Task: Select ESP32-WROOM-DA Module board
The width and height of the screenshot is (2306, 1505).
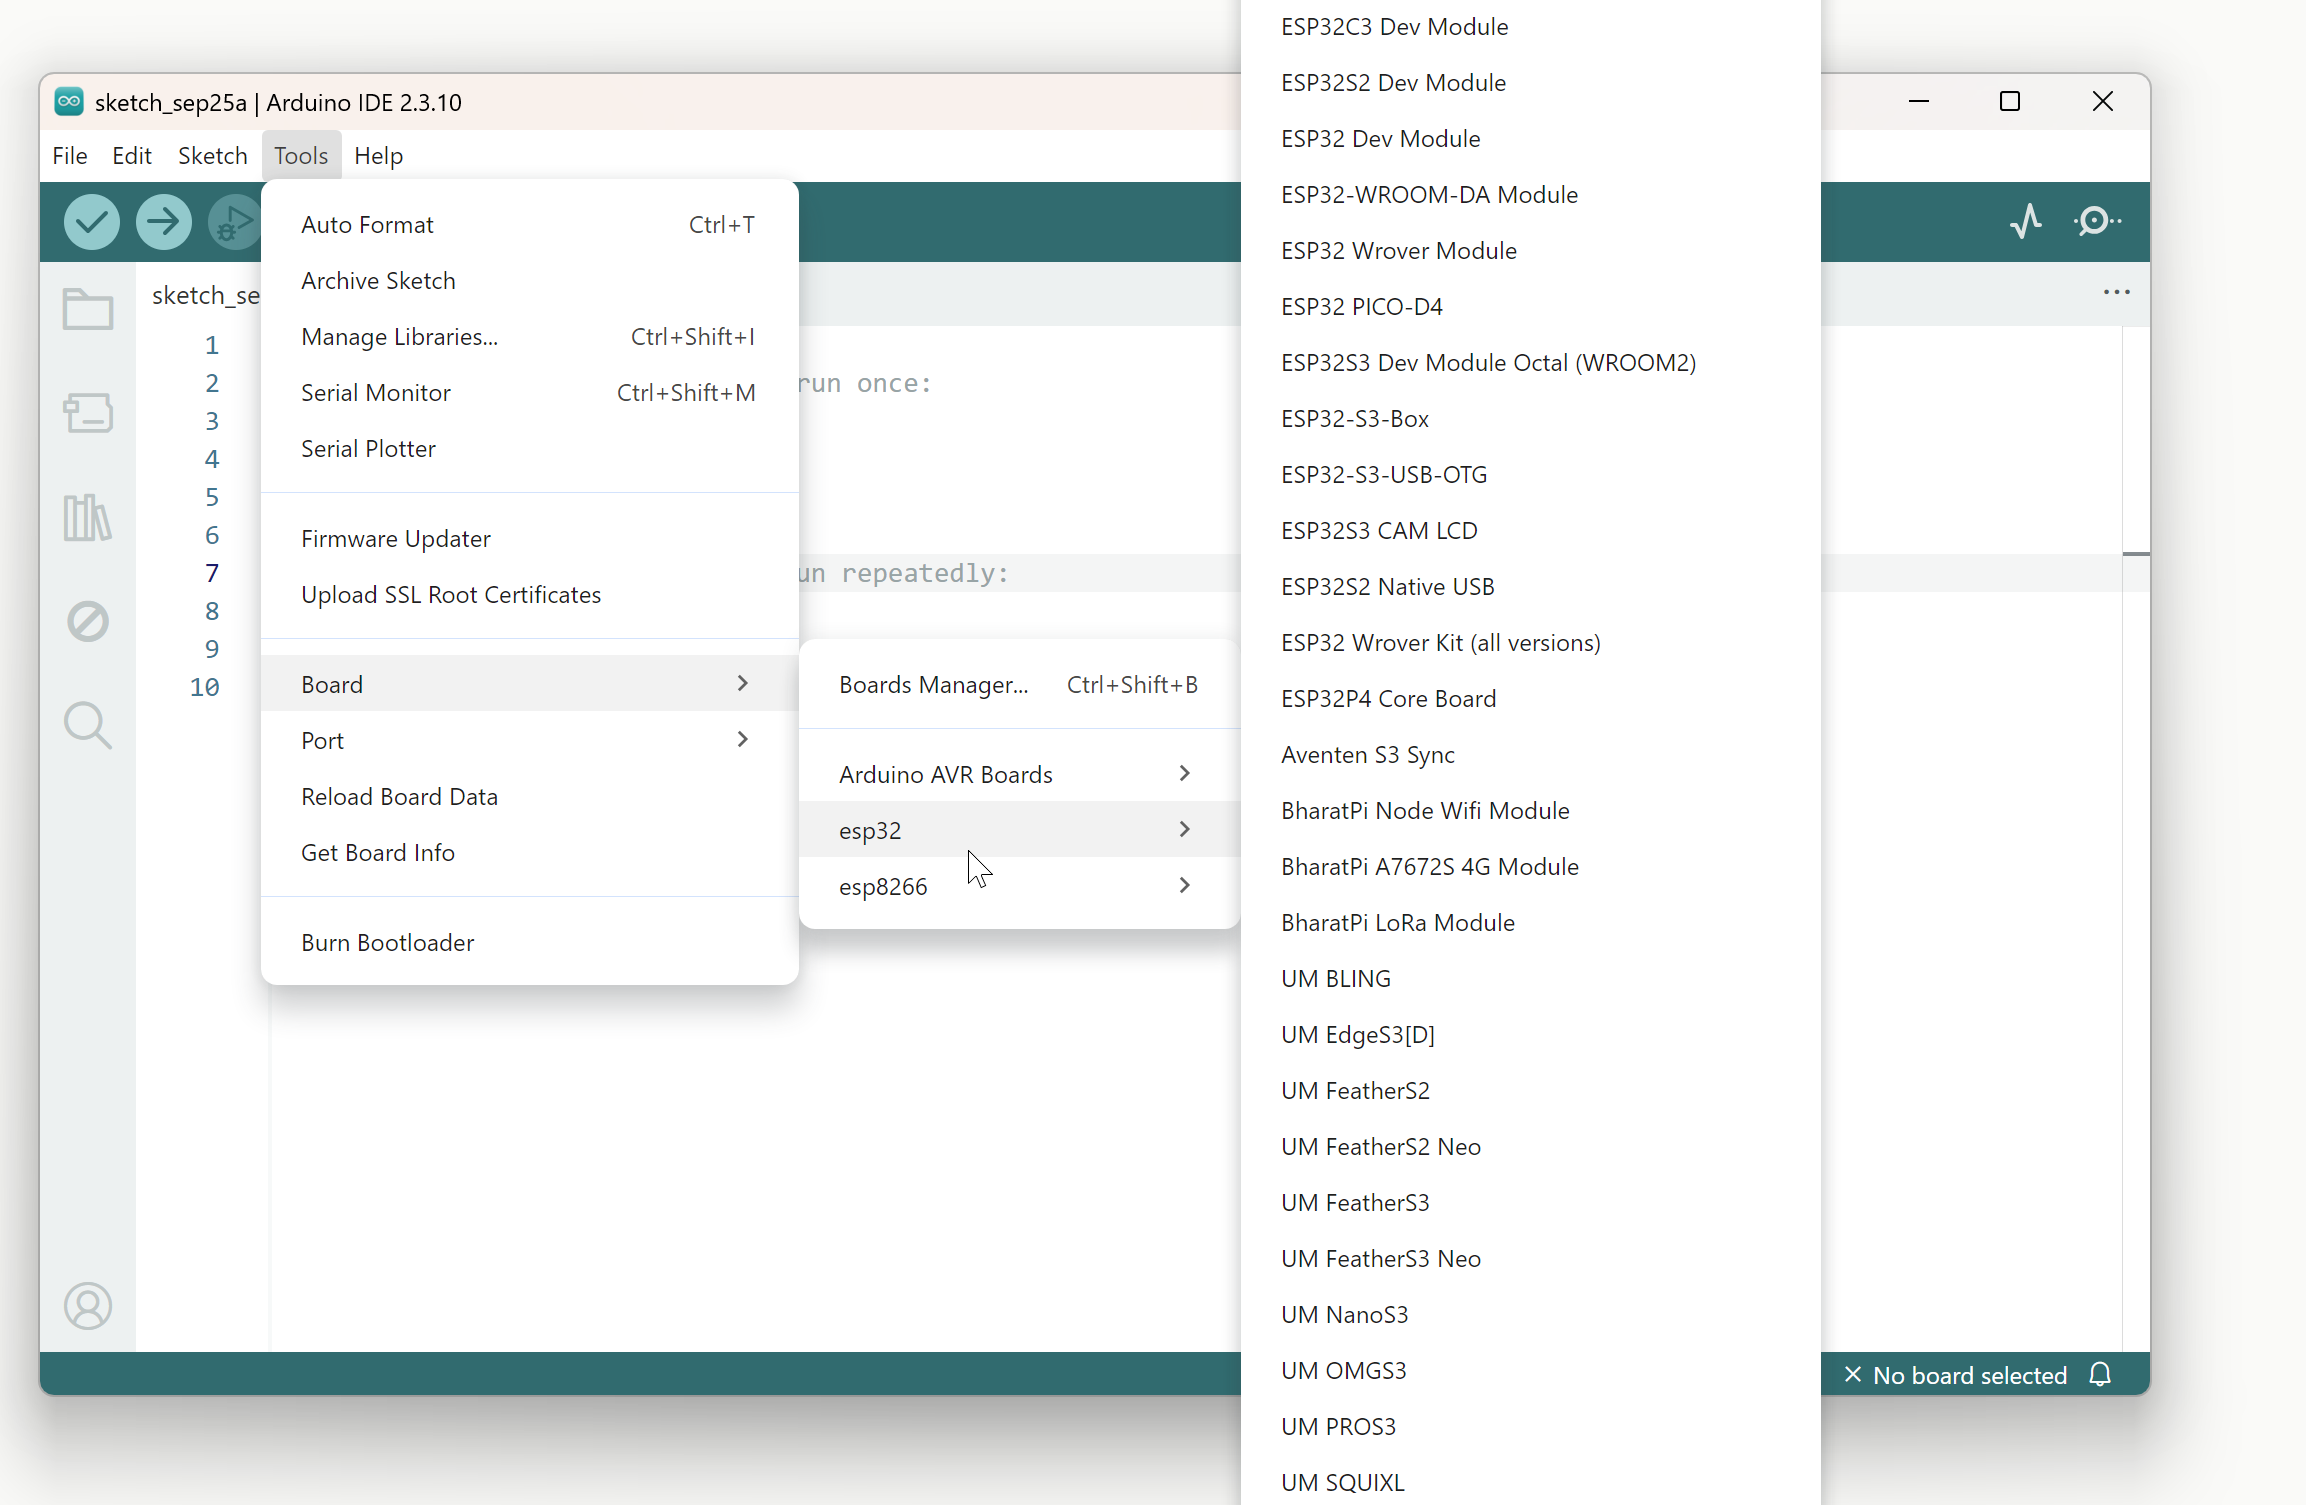Action: 1530,194
